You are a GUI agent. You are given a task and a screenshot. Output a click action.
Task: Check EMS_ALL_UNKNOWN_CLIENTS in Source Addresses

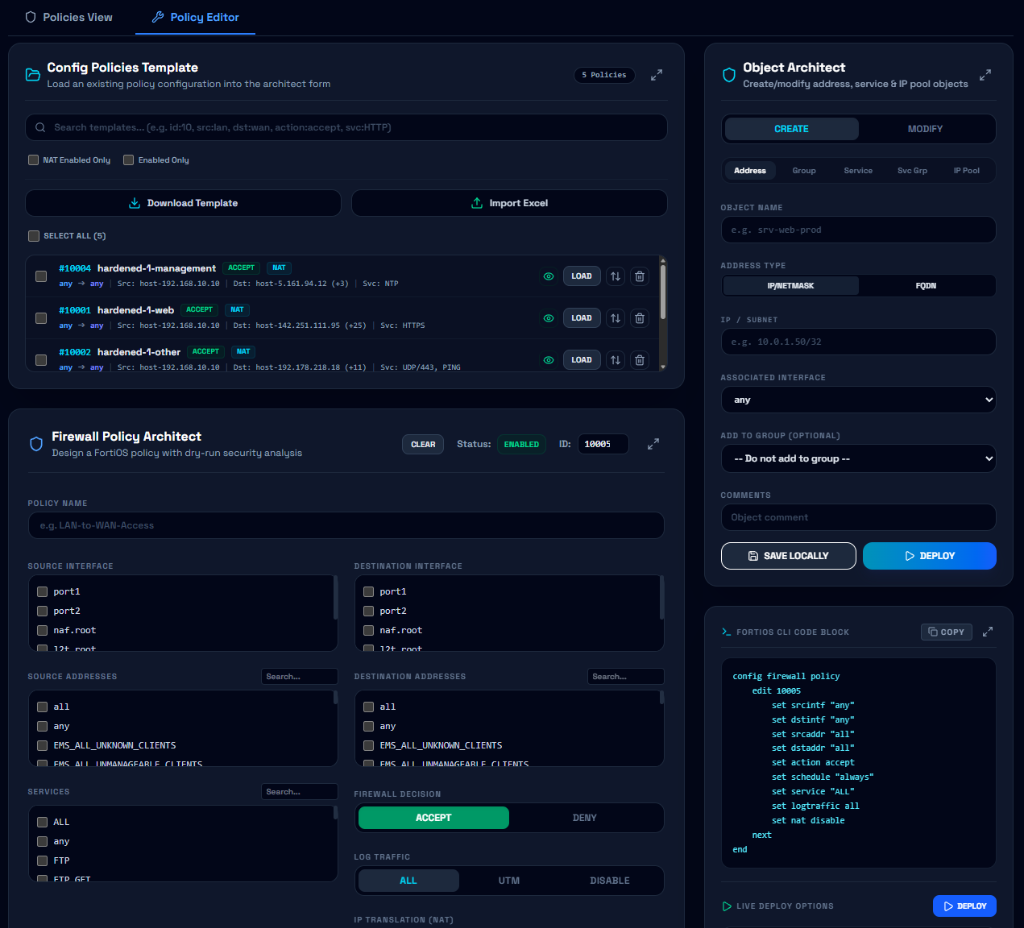(x=42, y=745)
